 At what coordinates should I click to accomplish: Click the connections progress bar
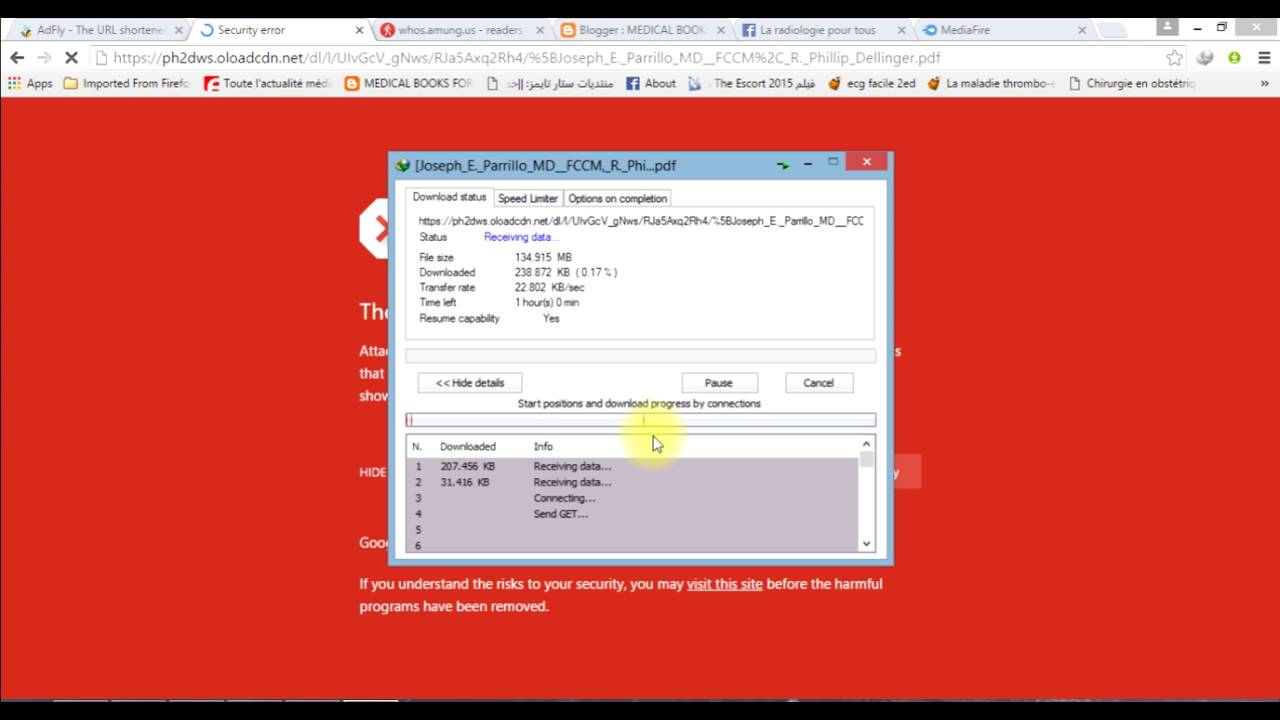pos(641,420)
